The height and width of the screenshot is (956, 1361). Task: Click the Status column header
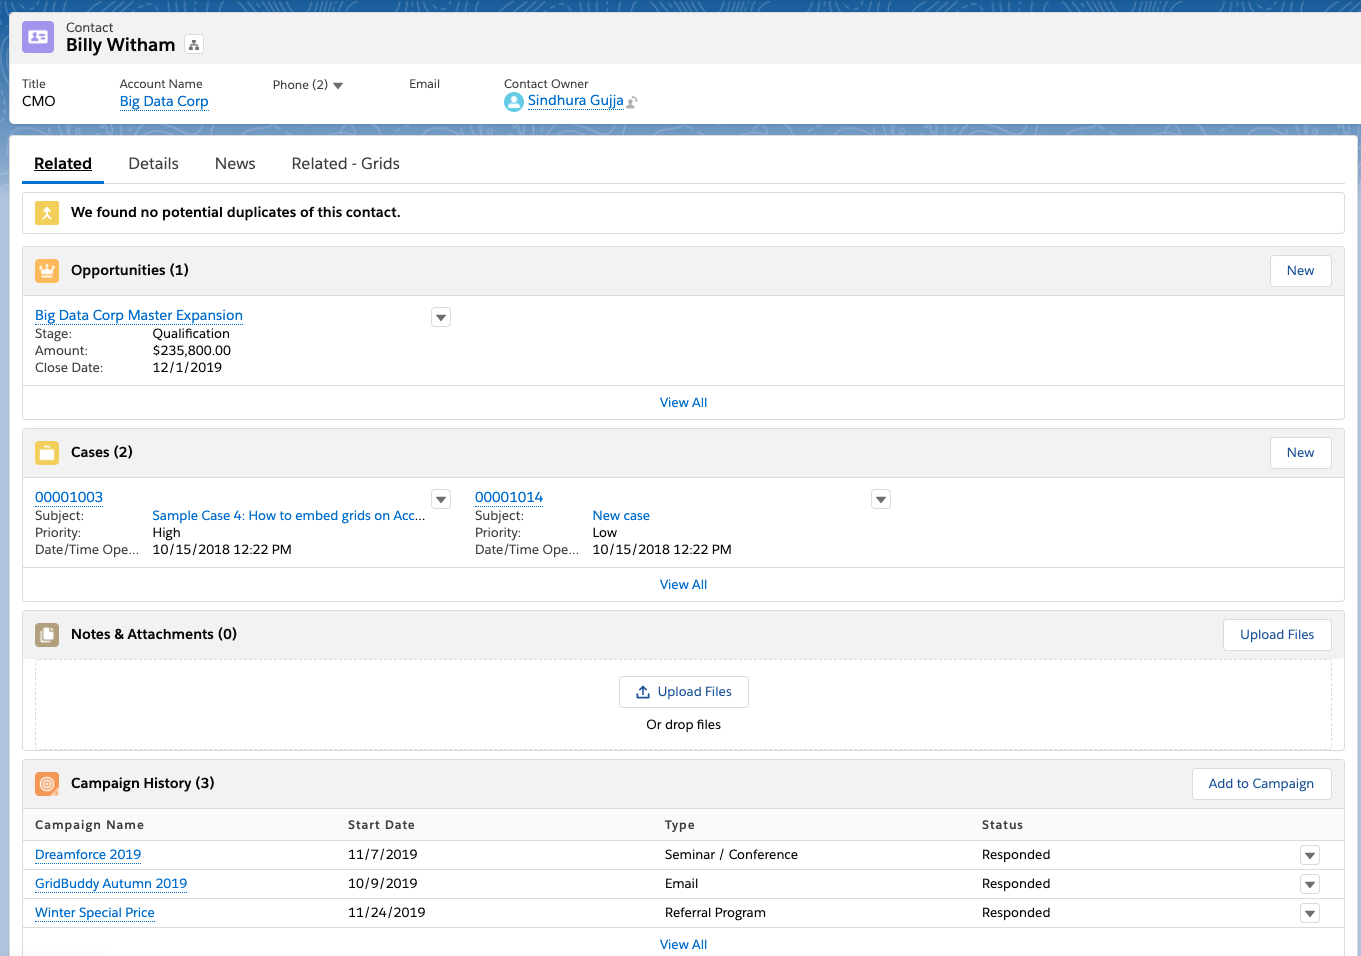click(x=1002, y=825)
